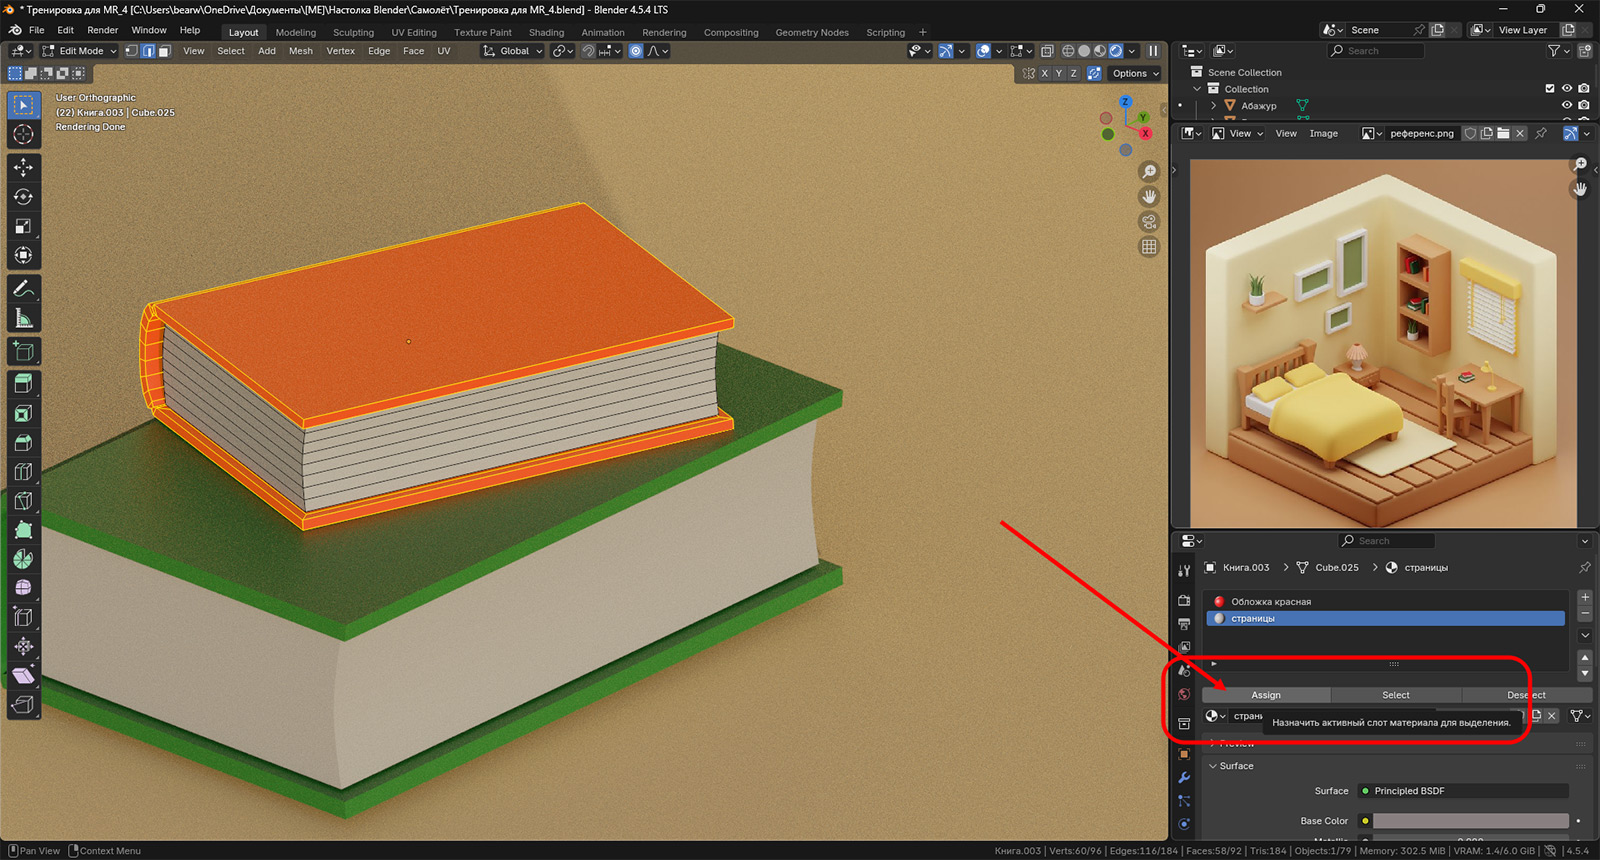Choose the 3D Cursor tool
Screen dimensions: 1600x860
(23, 135)
